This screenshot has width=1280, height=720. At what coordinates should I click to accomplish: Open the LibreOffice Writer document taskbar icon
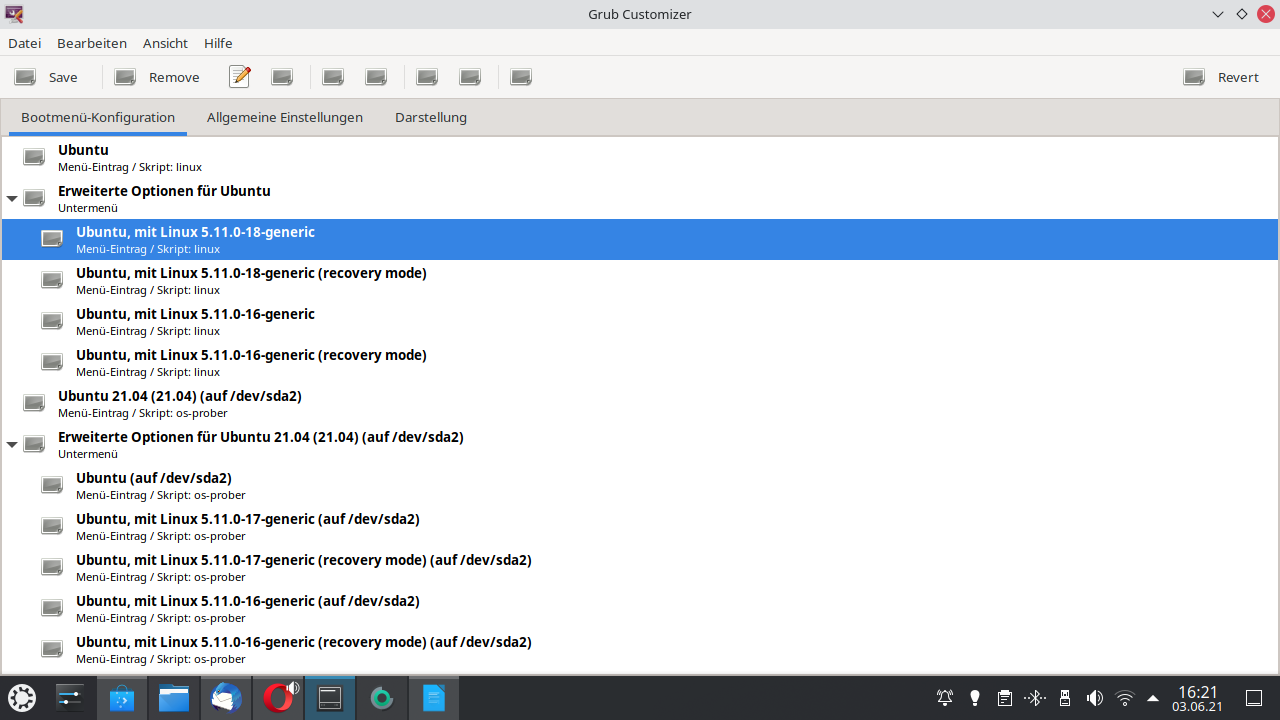434,698
